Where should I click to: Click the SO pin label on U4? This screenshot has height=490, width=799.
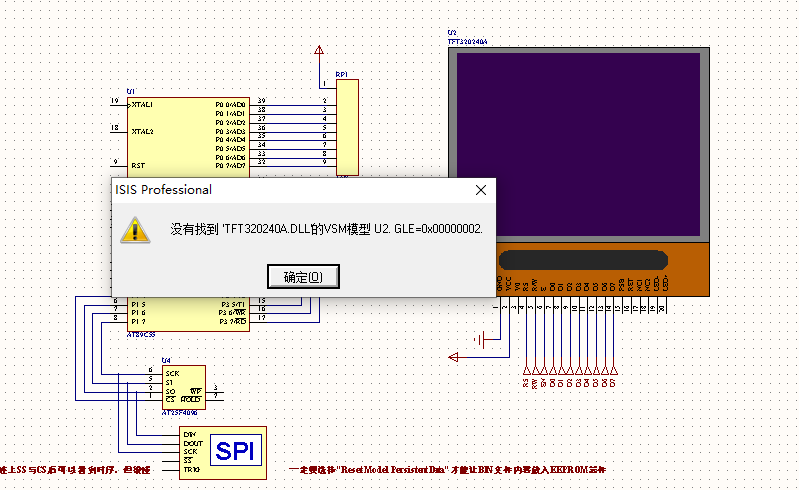pos(170,392)
